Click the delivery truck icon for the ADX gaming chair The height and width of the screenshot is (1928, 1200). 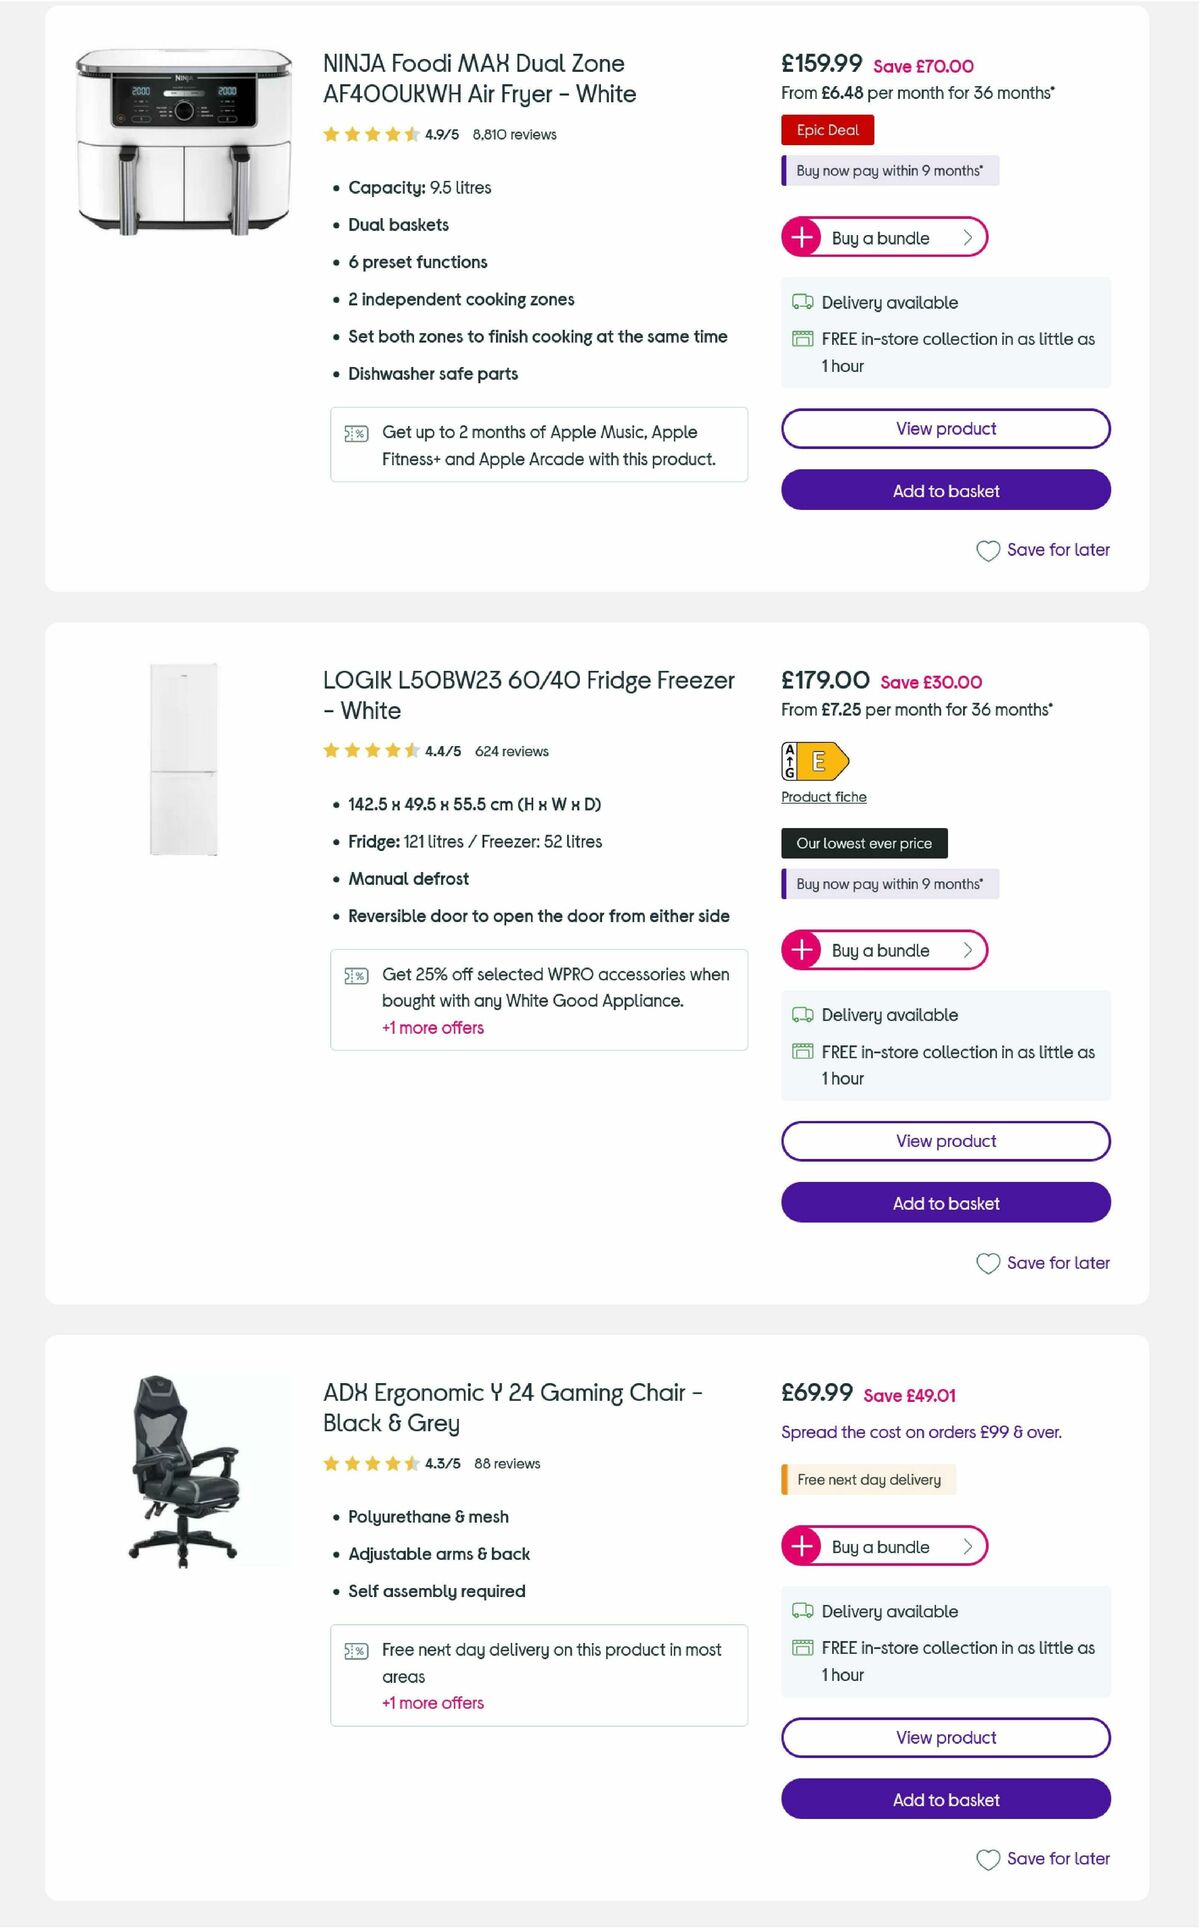(801, 1610)
